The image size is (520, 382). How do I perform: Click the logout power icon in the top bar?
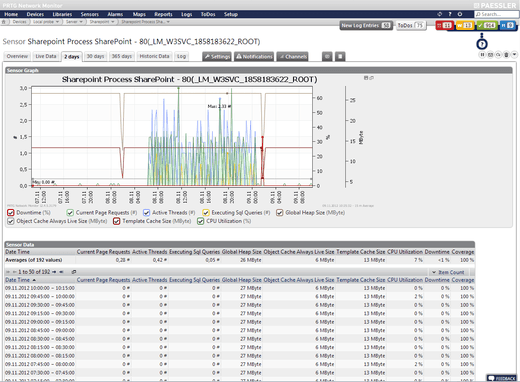tap(460, 14)
